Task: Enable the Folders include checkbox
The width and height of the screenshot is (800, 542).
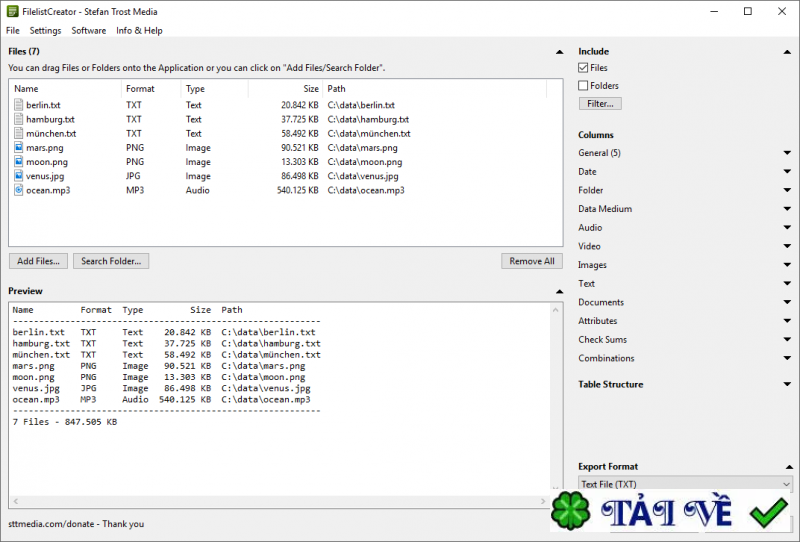Action: pos(583,85)
